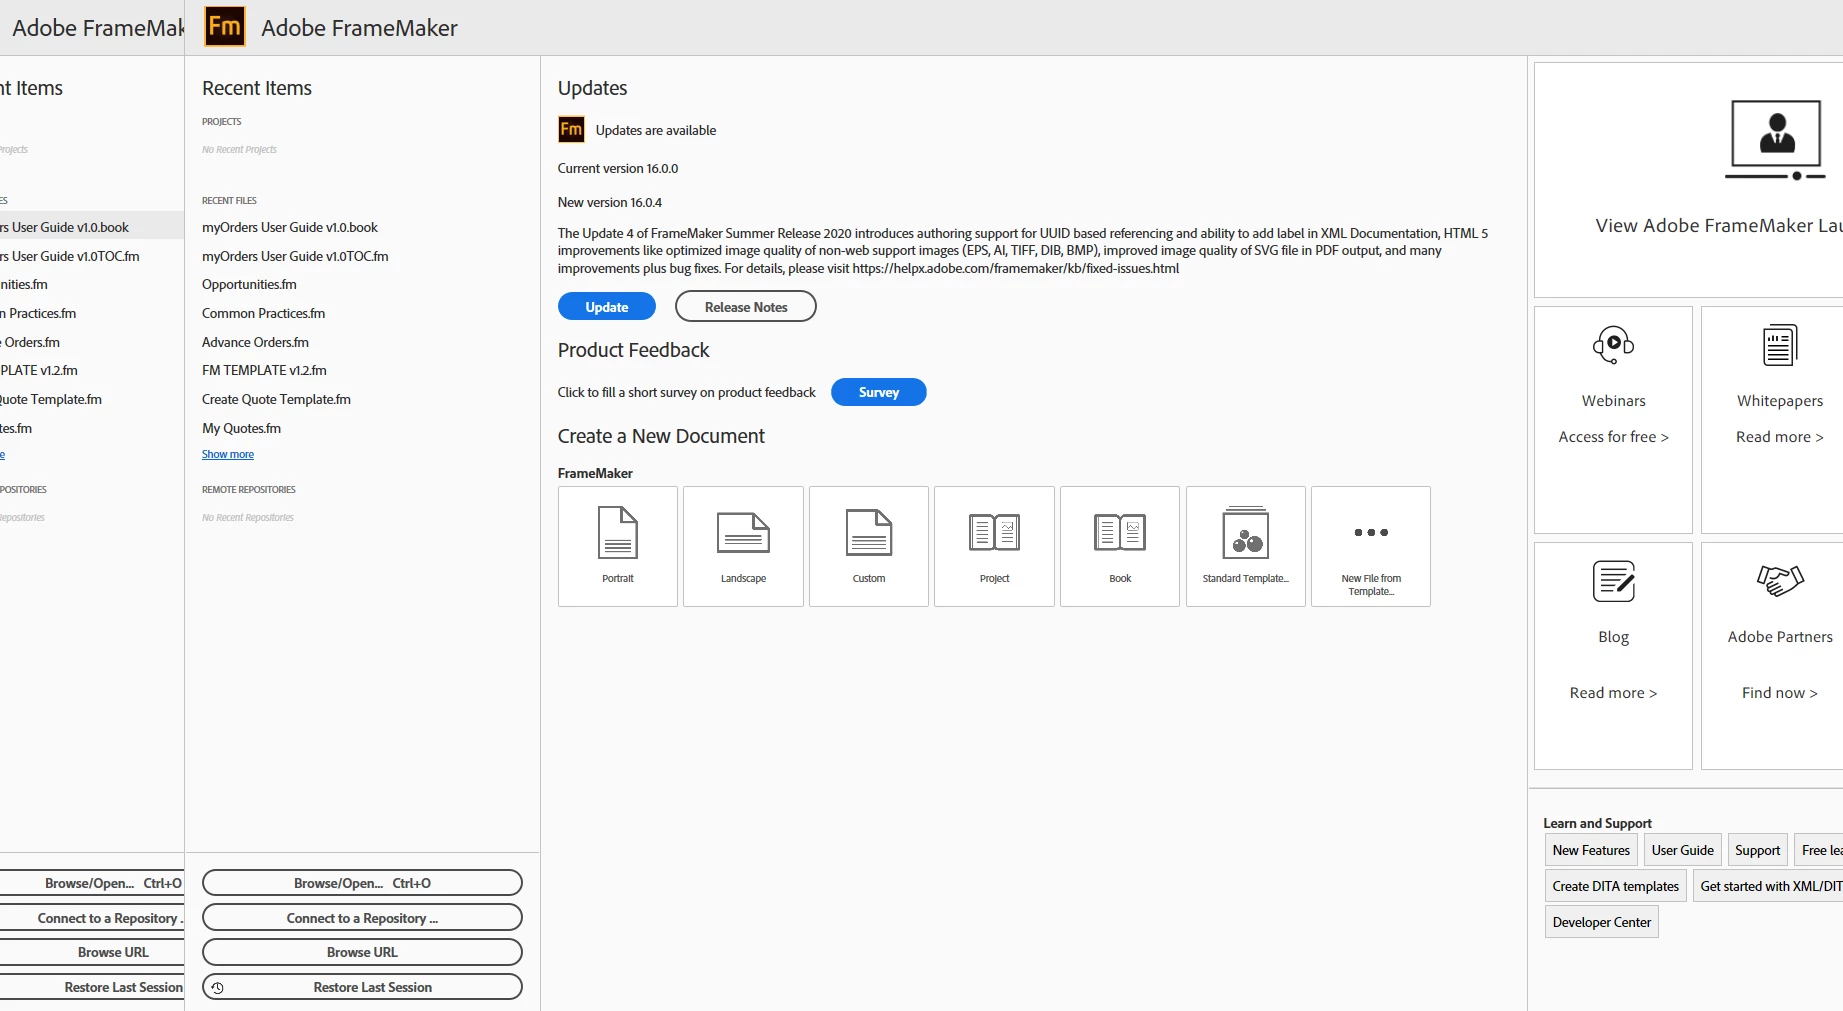The width and height of the screenshot is (1843, 1011).
Task: Open the Release Notes
Action: point(746,306)
